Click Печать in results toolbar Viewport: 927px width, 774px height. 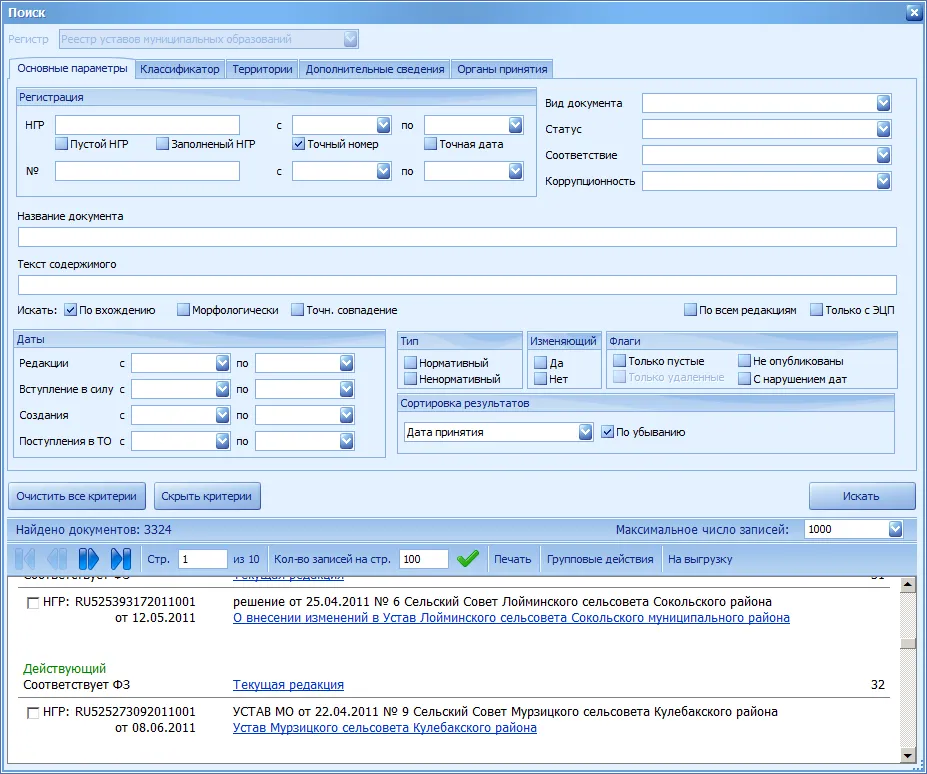tap(513, 559)
